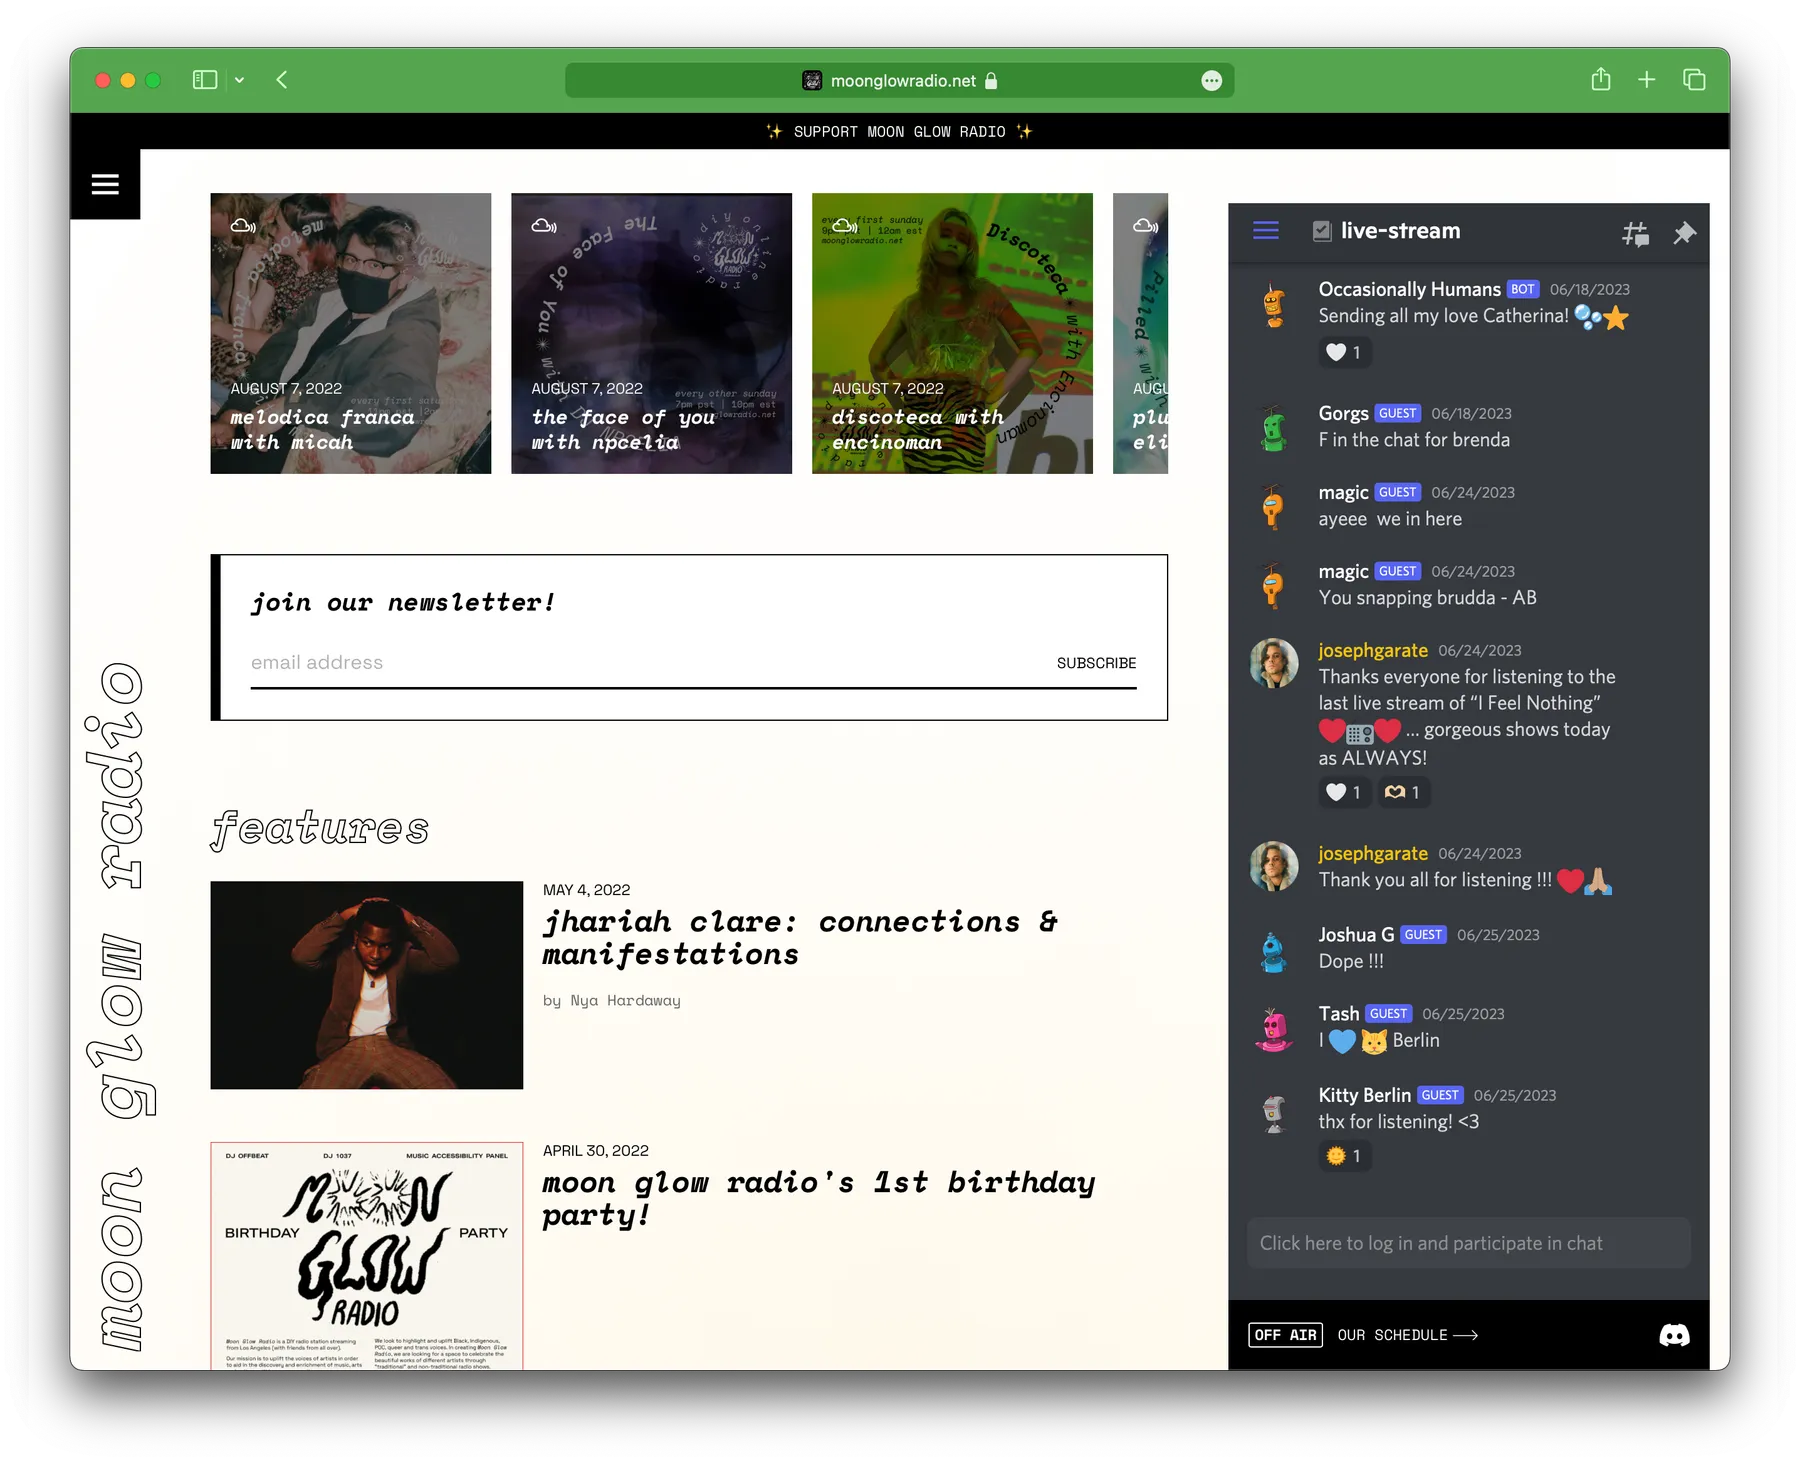Open the tab overview icon

(1694, 80)
